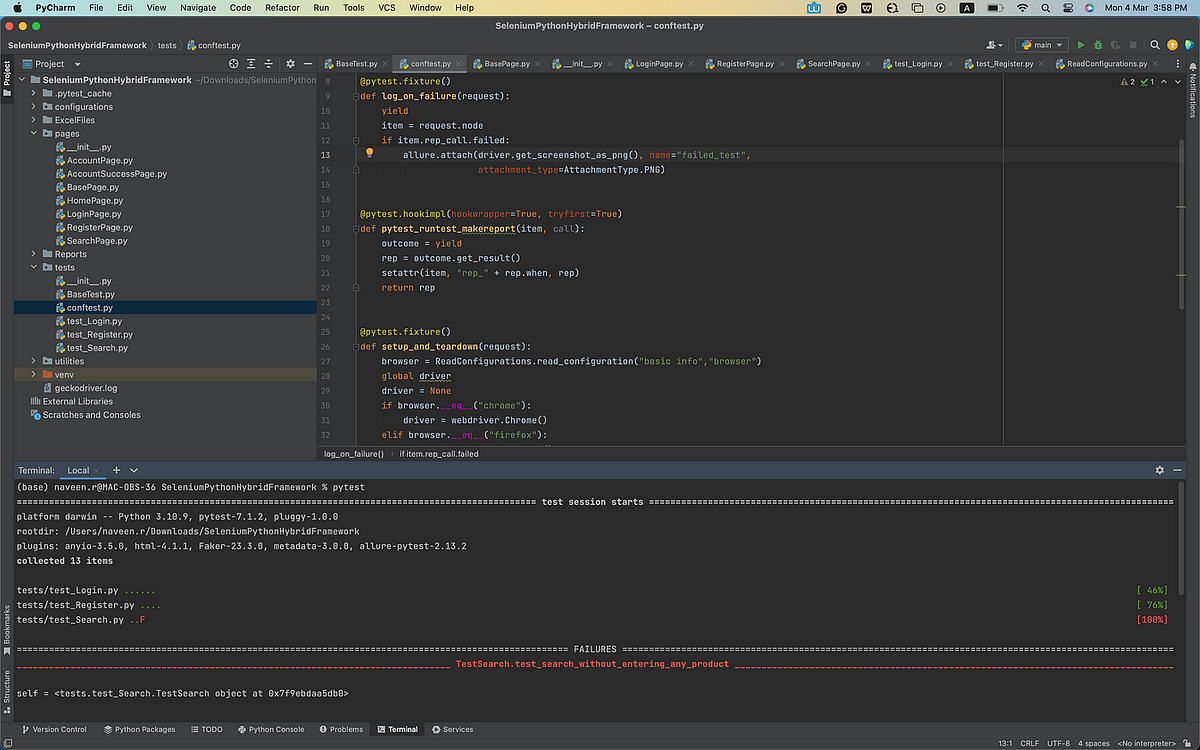Click the Commit (push) update project icon
This screenshot has height=750, width=1200.
click(x=1172, y=44)
